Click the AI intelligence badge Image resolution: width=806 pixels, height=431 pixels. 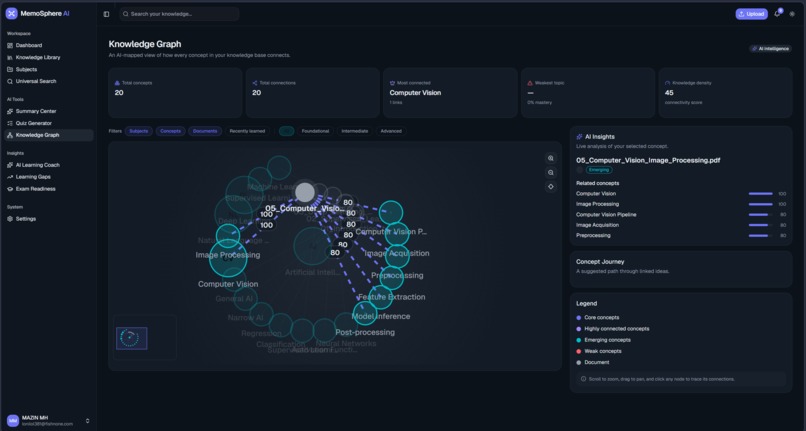pos(770,49)
